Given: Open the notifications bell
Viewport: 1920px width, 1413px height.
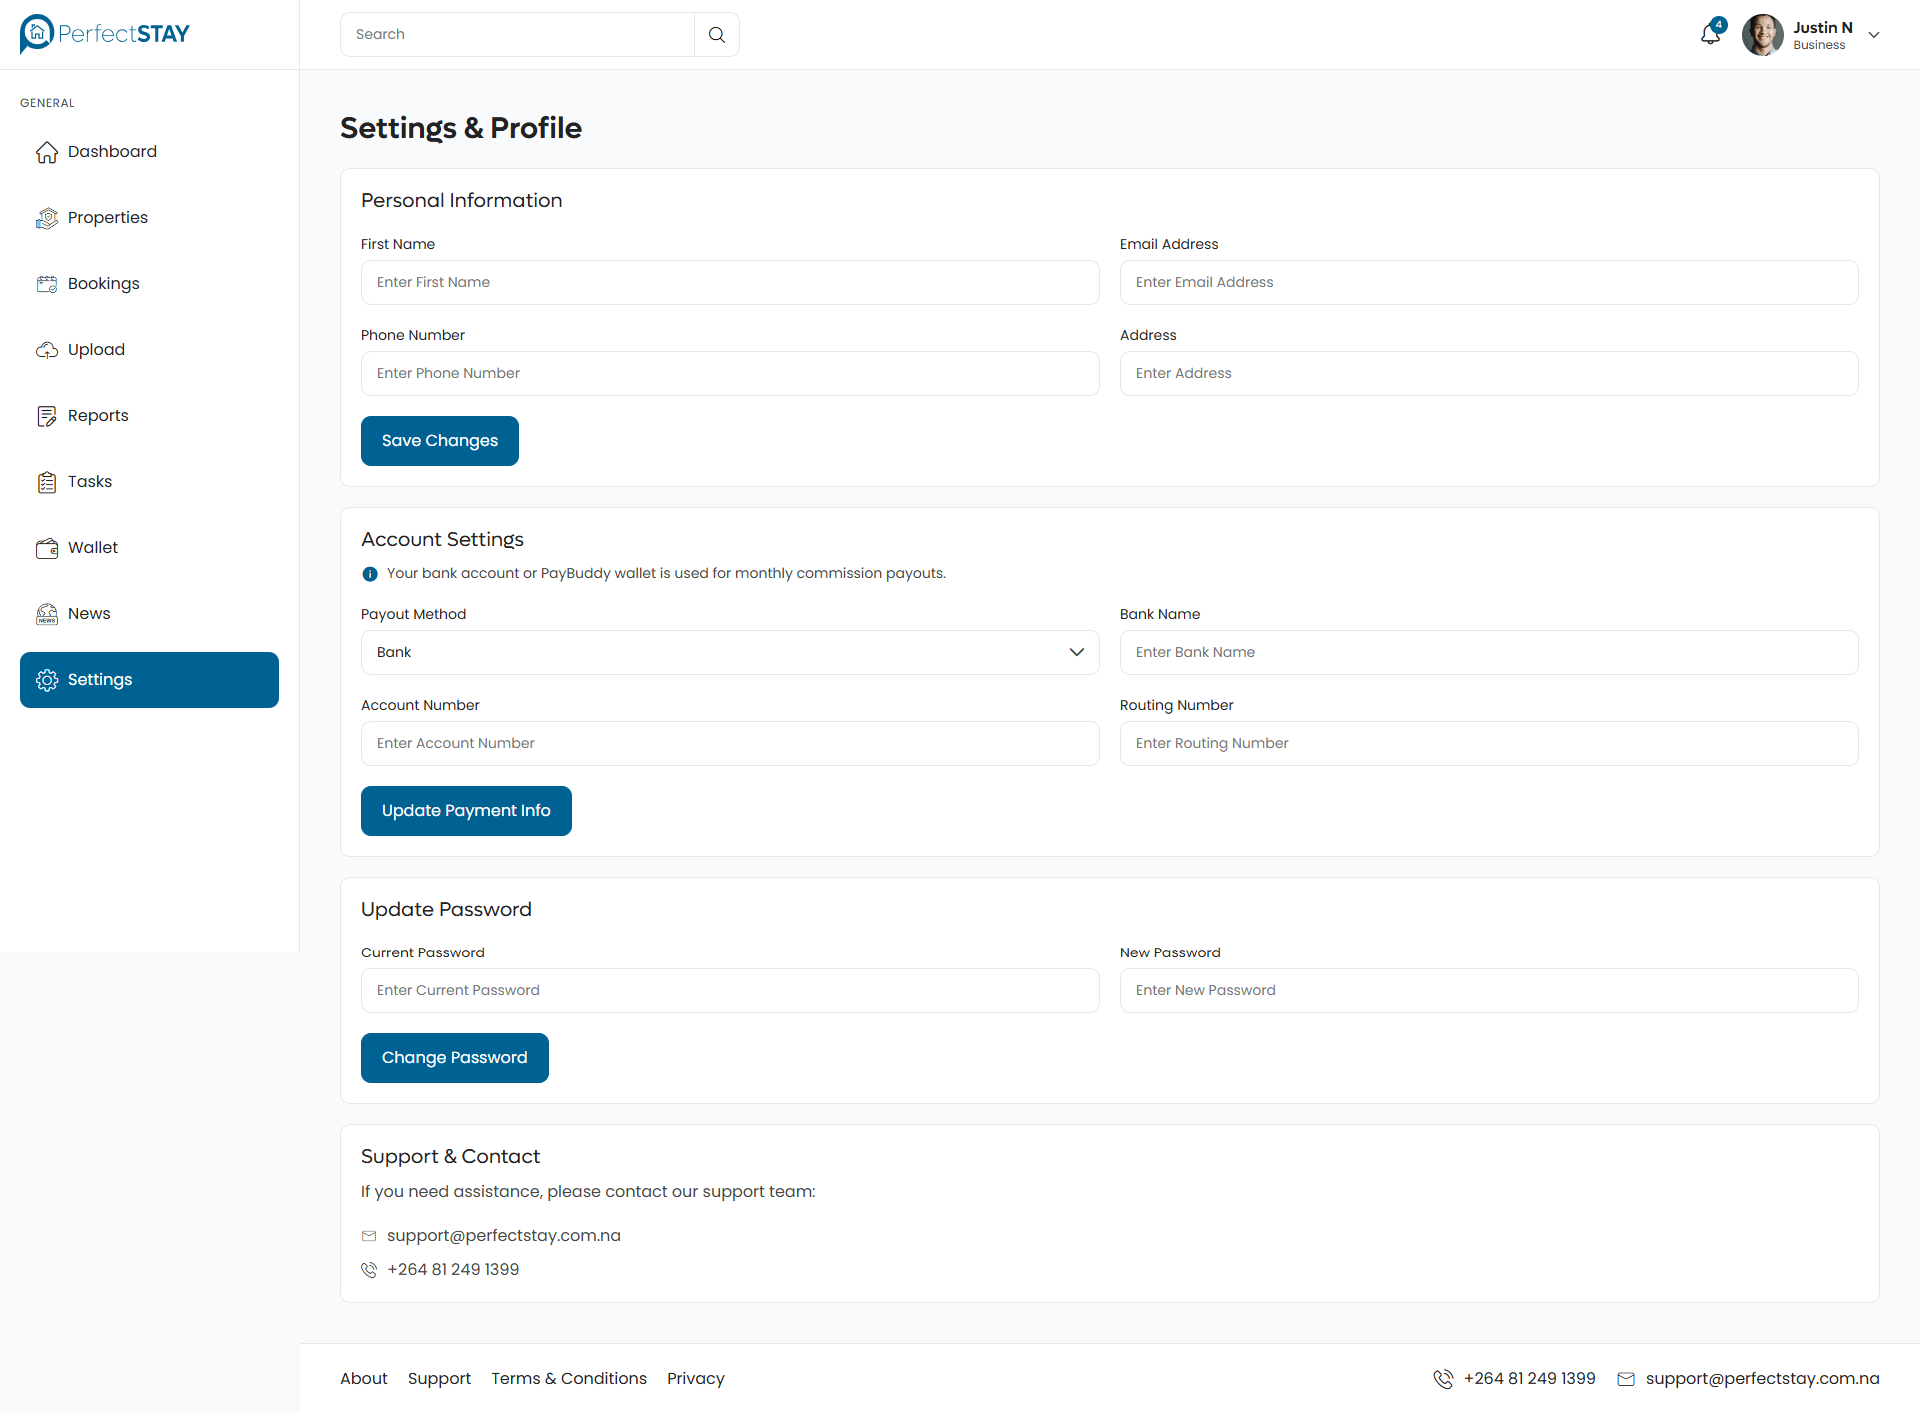Looking at the screenshot, I should coord(1710,35).
